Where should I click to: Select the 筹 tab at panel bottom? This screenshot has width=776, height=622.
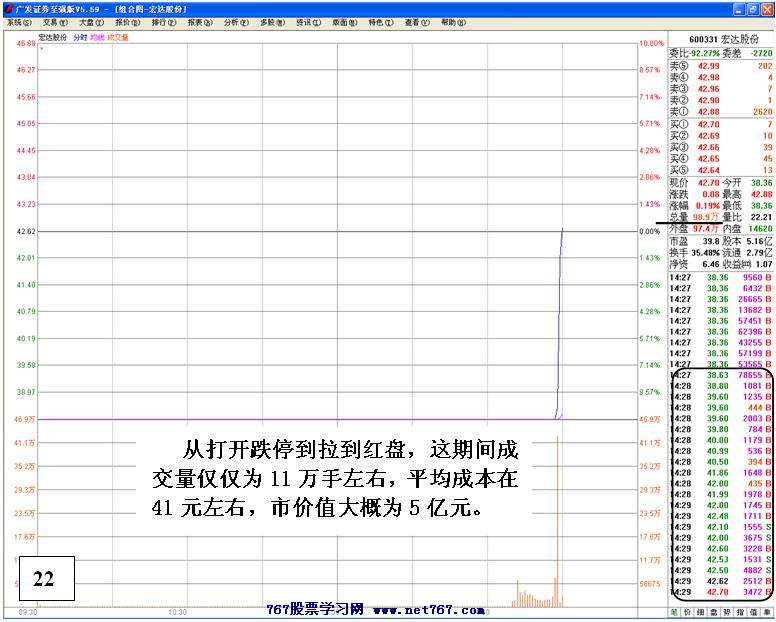767,612
